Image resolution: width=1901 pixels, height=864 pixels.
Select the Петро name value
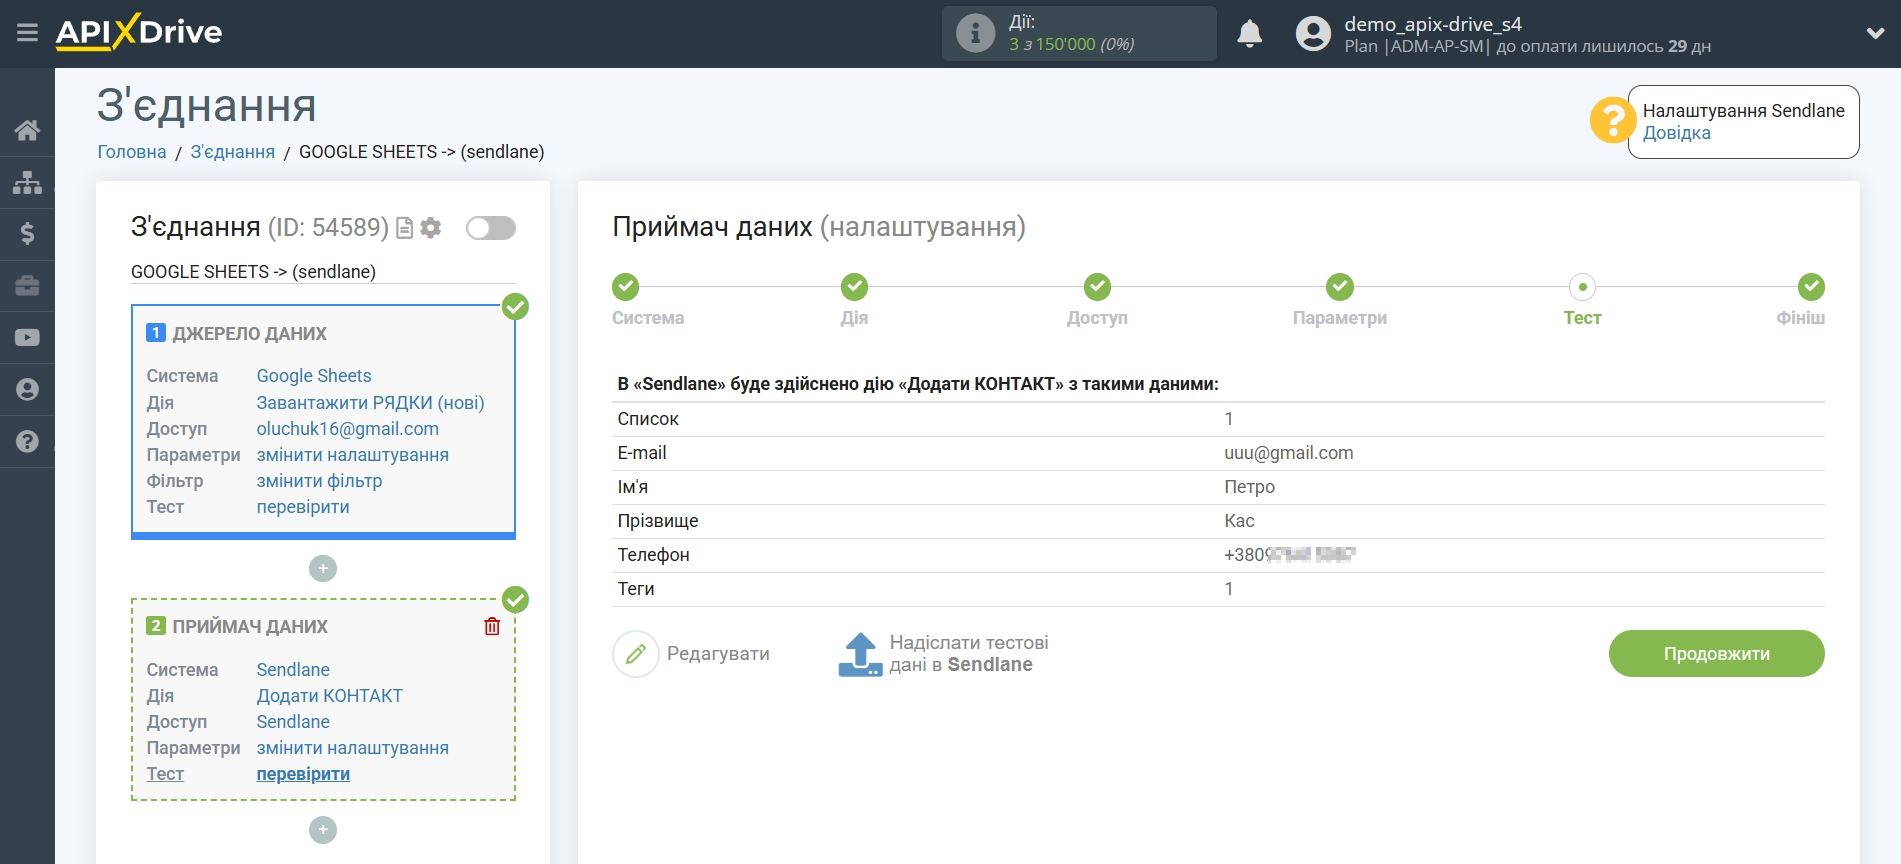click(1249, 487)
